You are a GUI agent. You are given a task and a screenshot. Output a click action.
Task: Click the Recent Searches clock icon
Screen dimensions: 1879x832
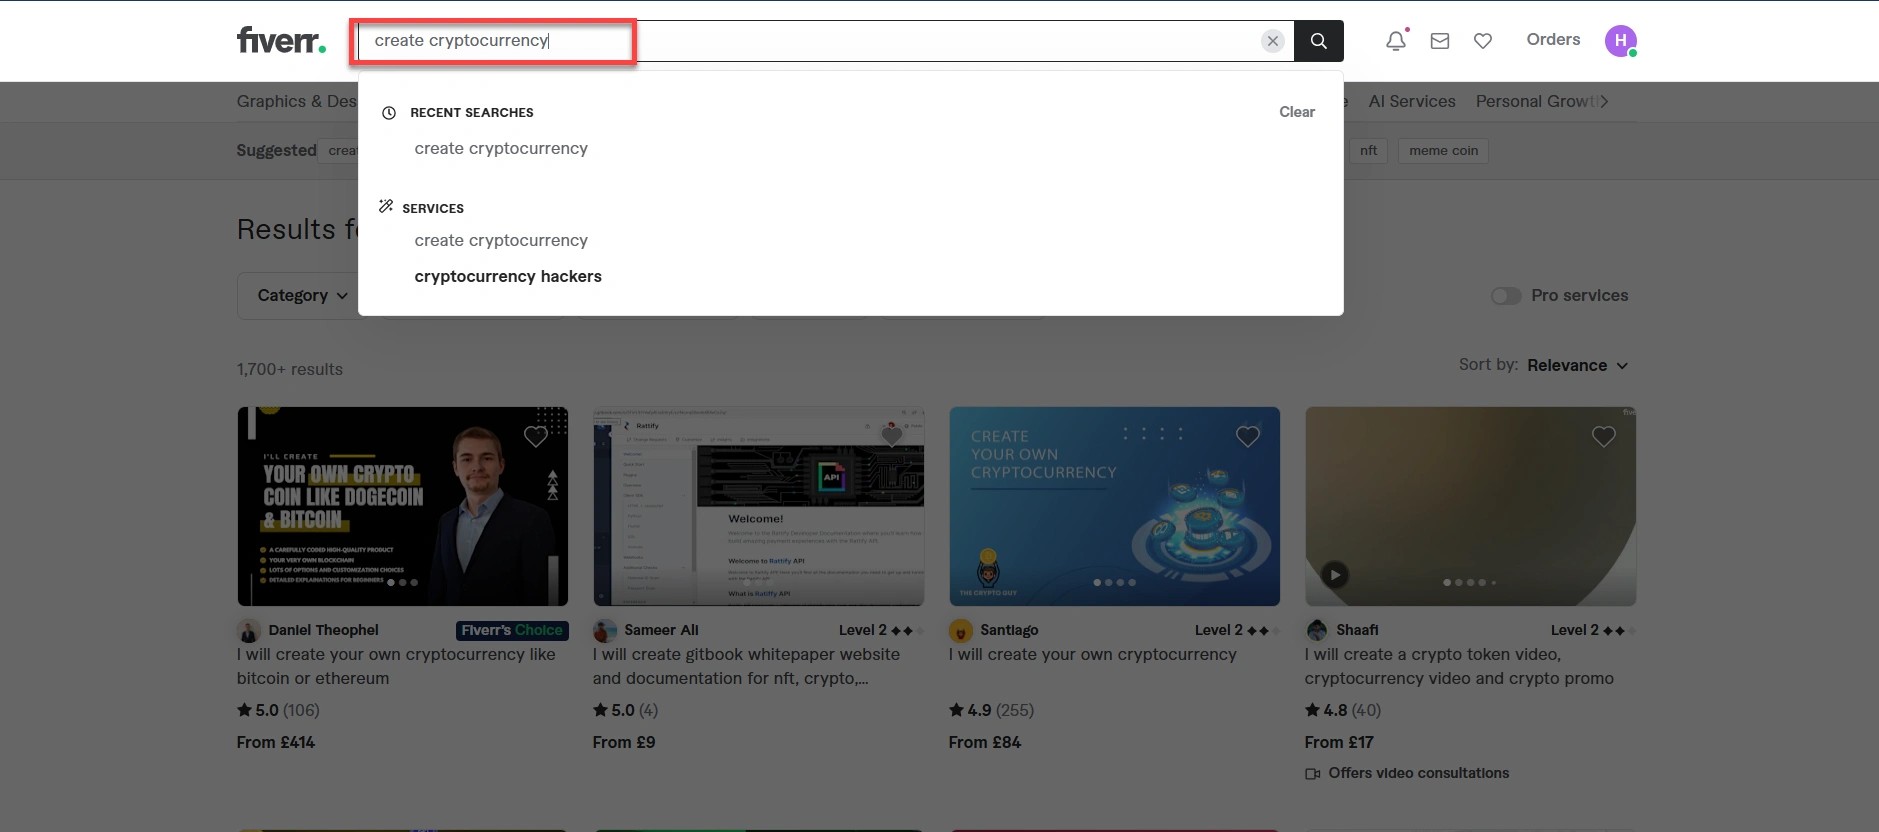(x=389, y=113)
